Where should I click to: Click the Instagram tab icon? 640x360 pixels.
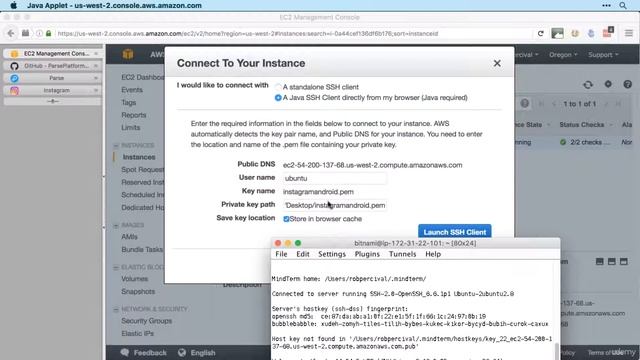(x=14, y=91)
